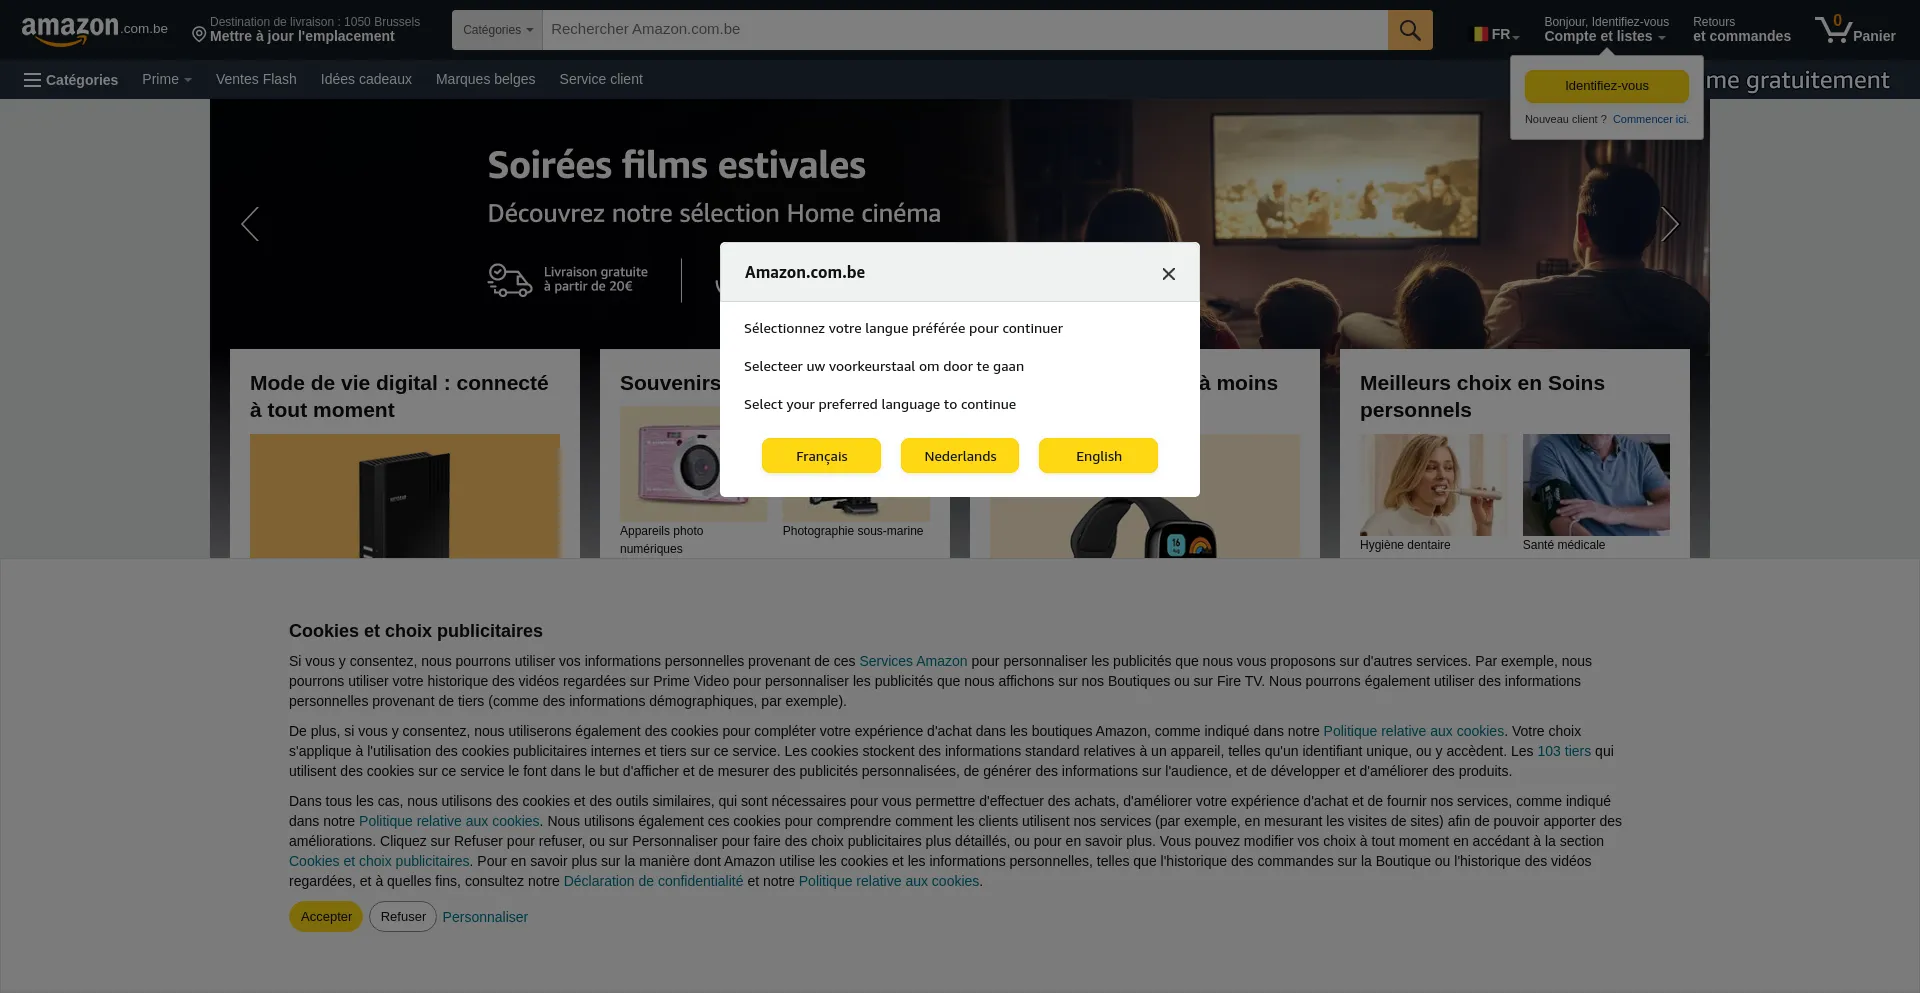
Task: Refuse cookies with Refuser button
Action: click(x=403, y=917)
